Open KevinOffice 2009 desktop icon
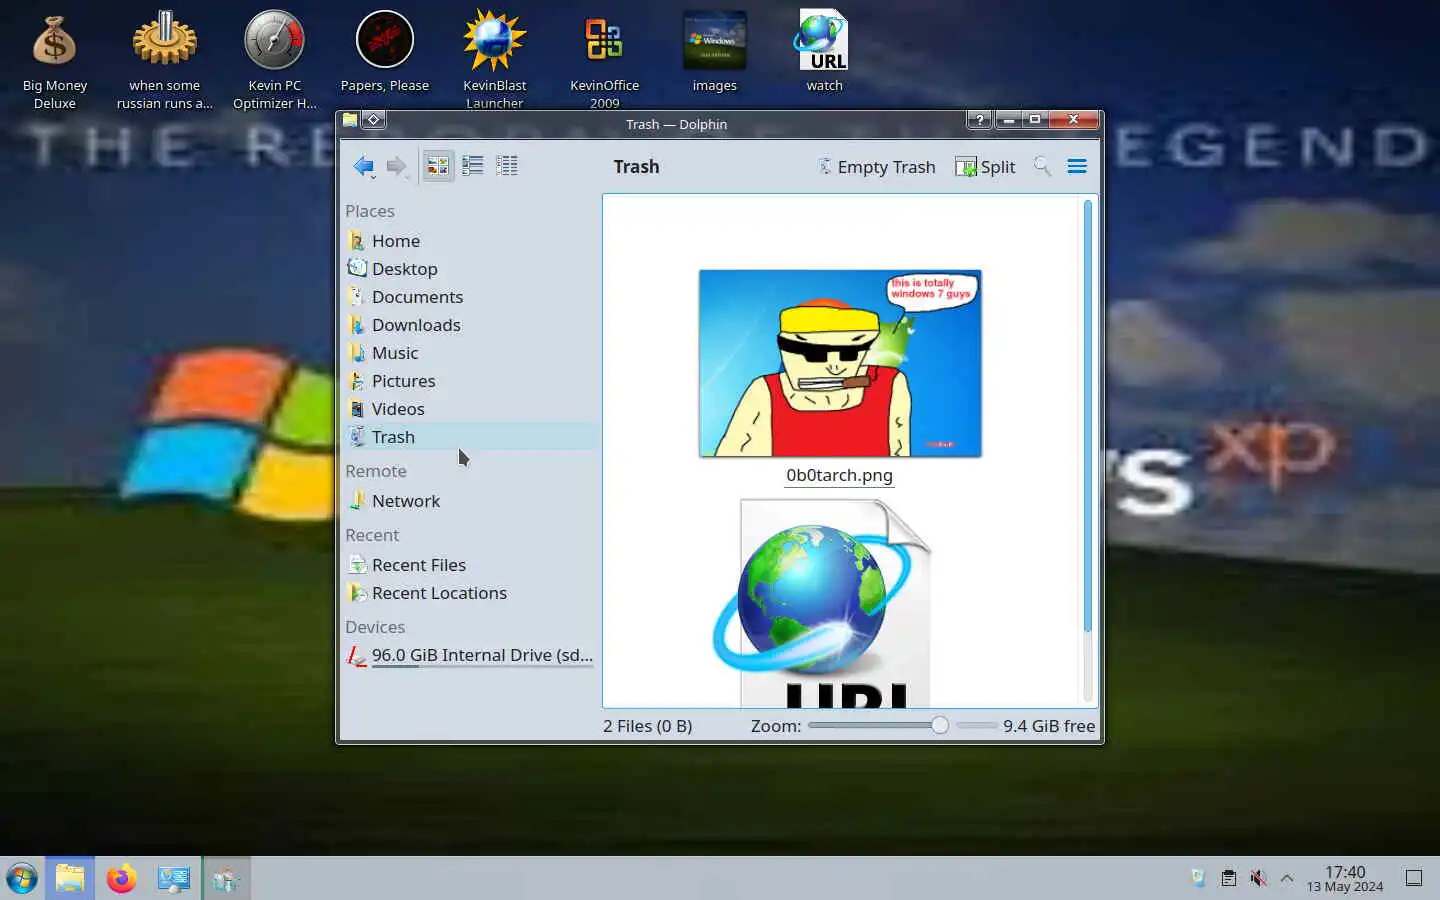This screenshot has height=900, width=1440. click(x=604, y=60)
